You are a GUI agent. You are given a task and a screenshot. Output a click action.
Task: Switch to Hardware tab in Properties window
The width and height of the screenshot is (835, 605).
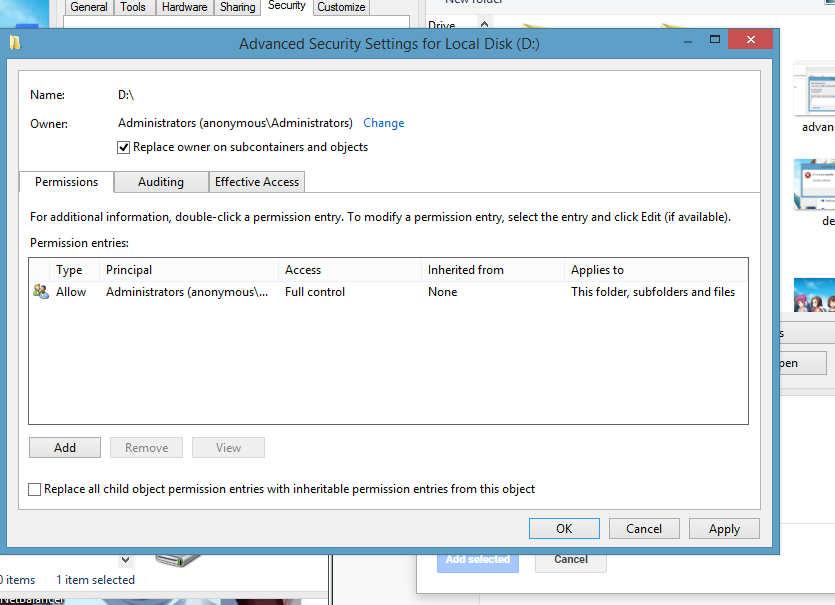pos(185,7)
